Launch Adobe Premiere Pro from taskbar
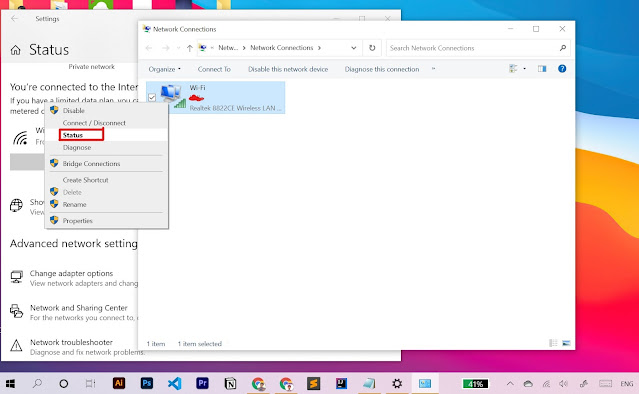 coord(202,383)
